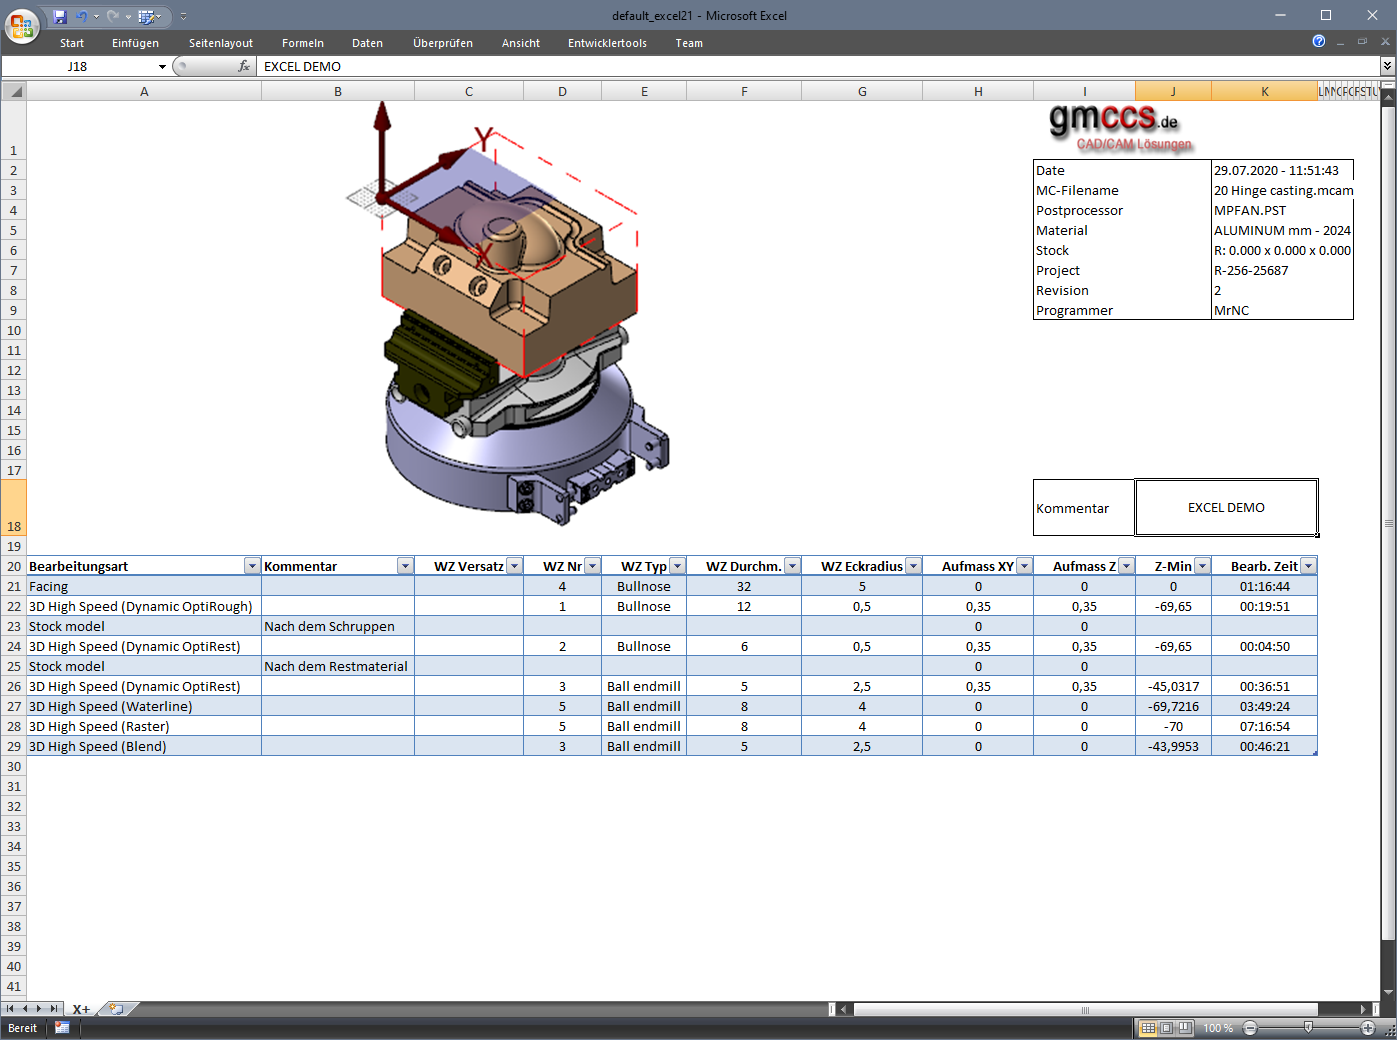Viewport: 1397px width, 1040px height.
Task: Open the Formeln ribbon tab
Action: click(x=303, y=43)
